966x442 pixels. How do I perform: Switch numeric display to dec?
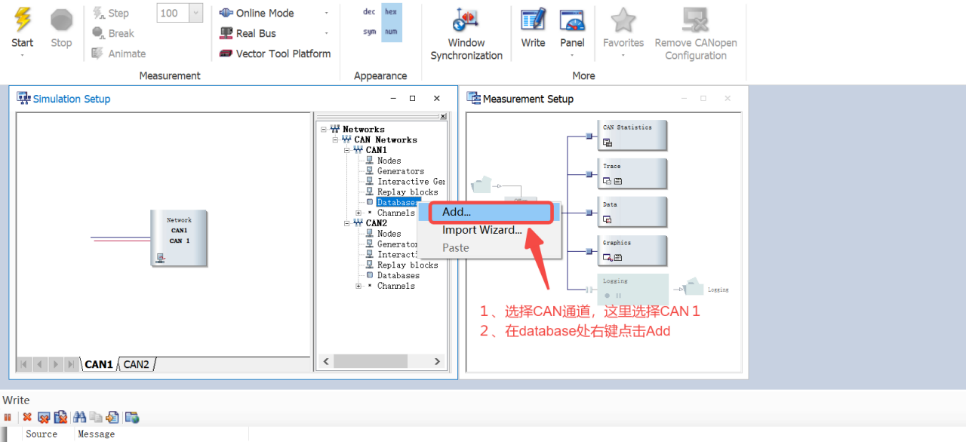click(x=370, y=12)
